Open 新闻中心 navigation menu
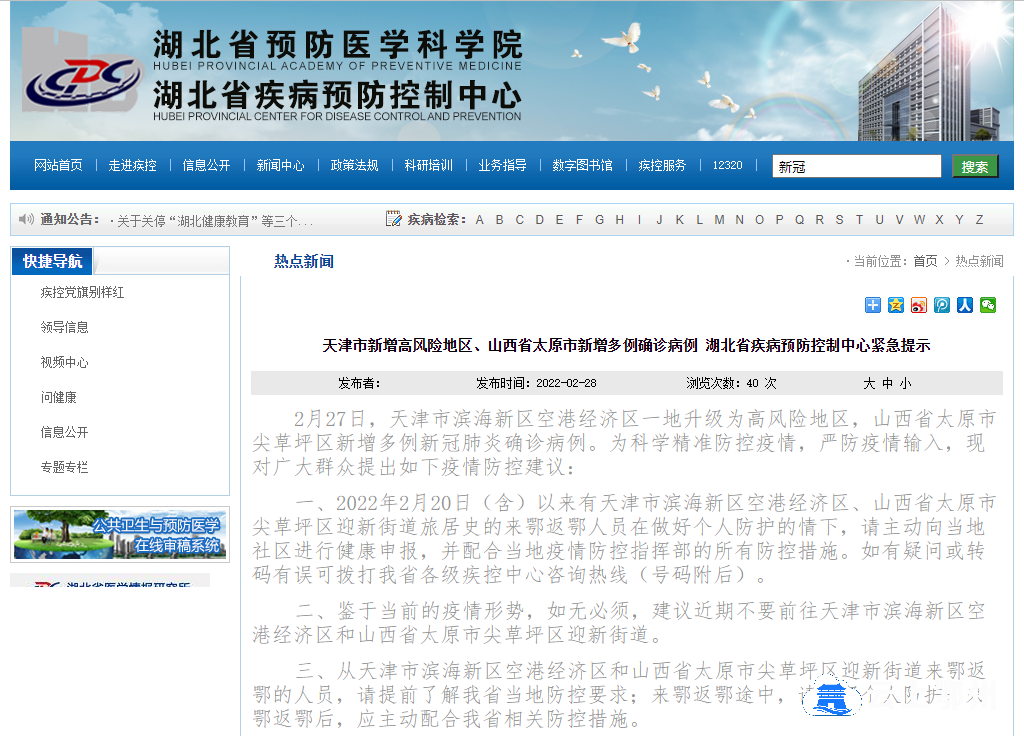The height and width of the screenshot is (736, 1024). pos(280,166)
